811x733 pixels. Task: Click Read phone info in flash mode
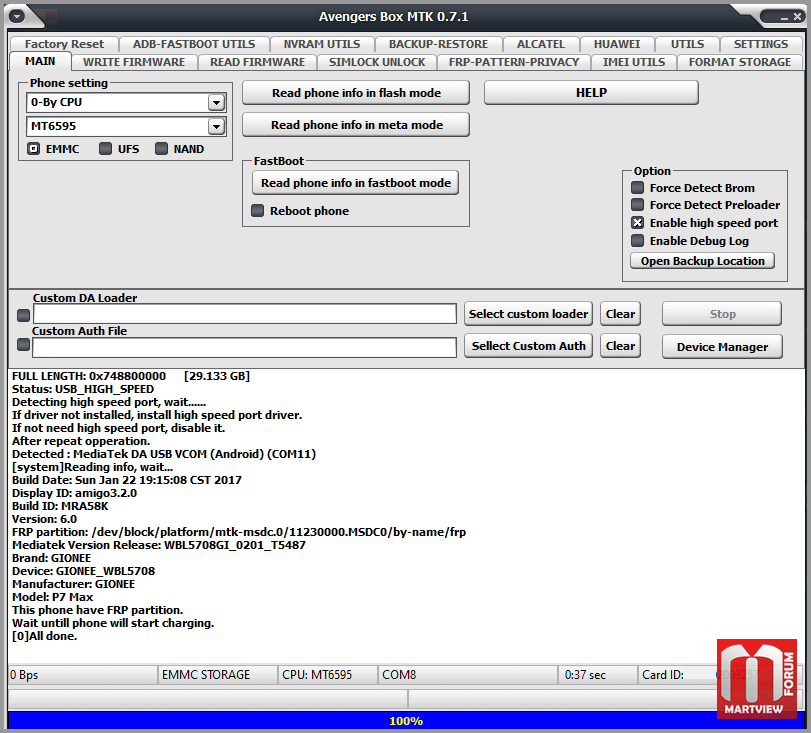click(x=356, y=93)
